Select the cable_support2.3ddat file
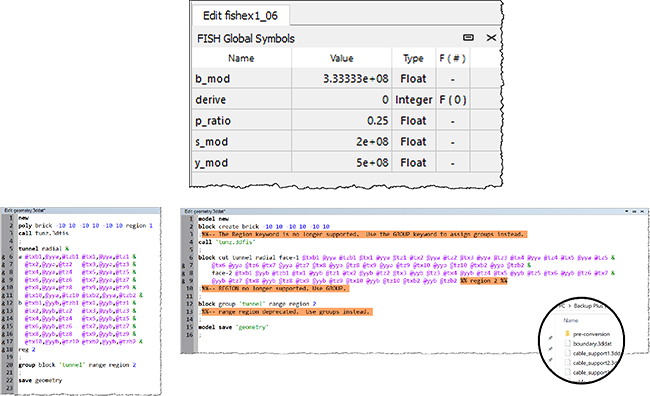The image size is (650, 396). tap(592, 363)
